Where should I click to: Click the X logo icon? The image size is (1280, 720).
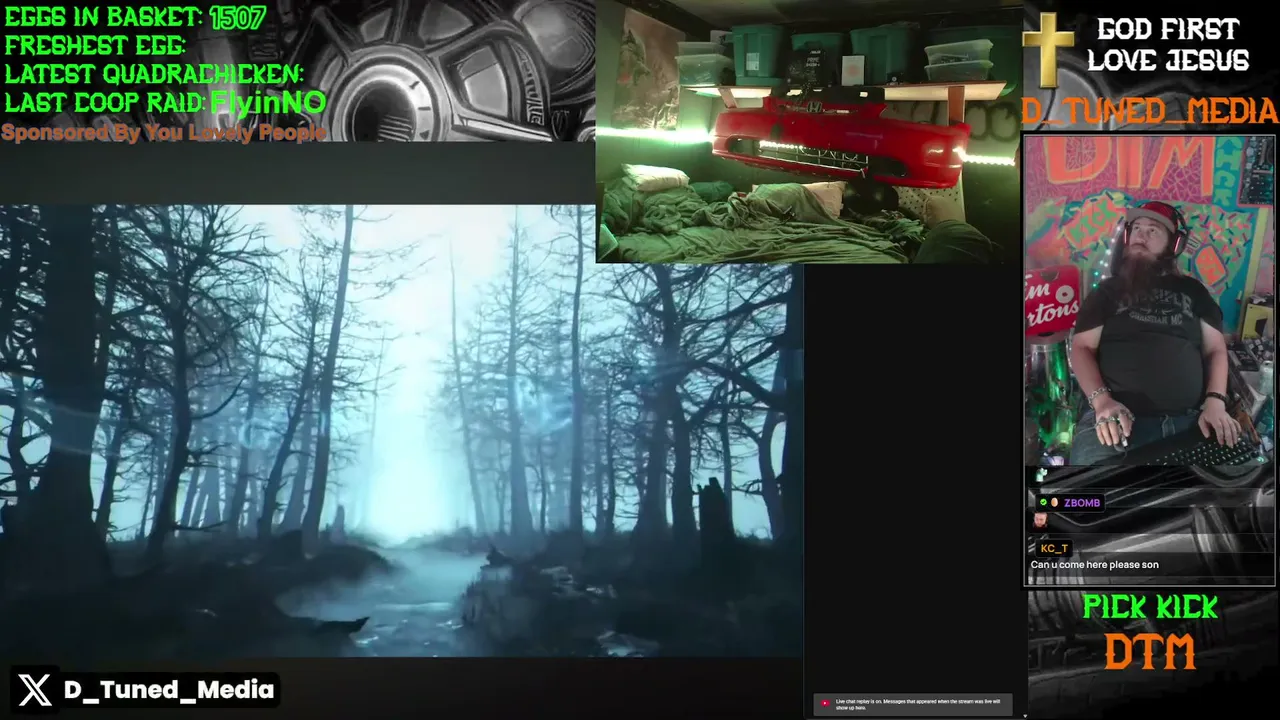click(35, 690)
